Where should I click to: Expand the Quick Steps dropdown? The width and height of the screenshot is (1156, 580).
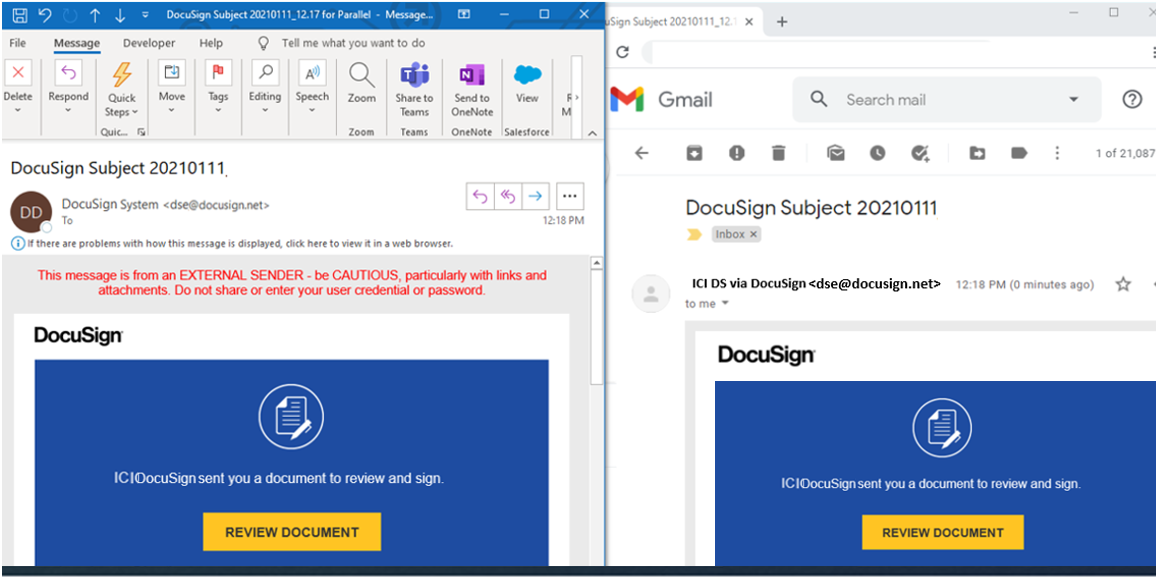tap(122, 112)
